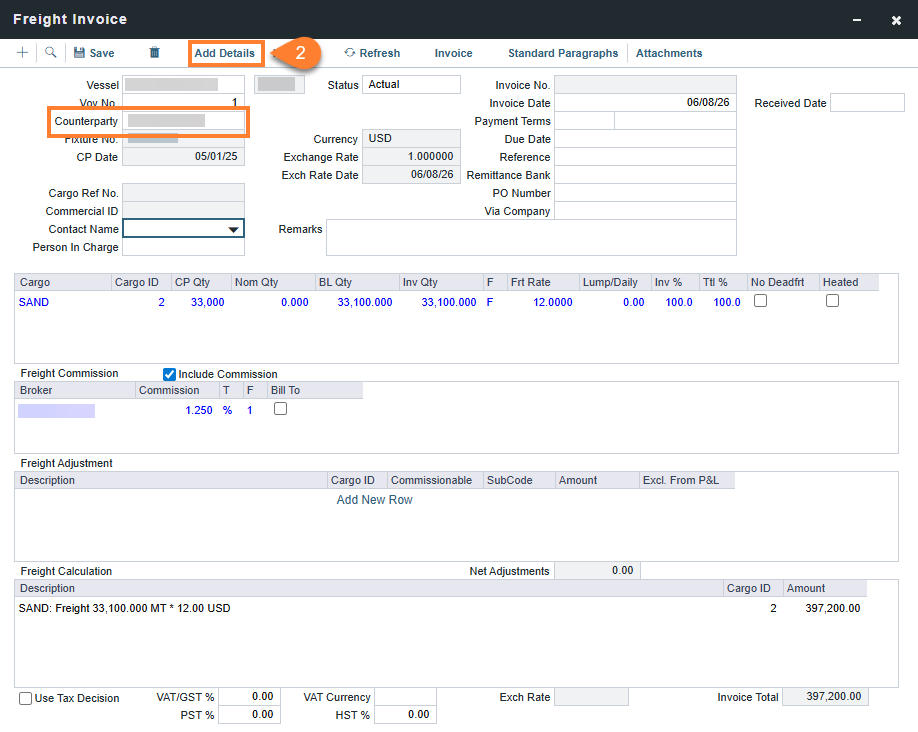The width and height of the screenshot is (918, 732).
Task: Click the Refresh icon in toolbar
Action: point(350,53)
